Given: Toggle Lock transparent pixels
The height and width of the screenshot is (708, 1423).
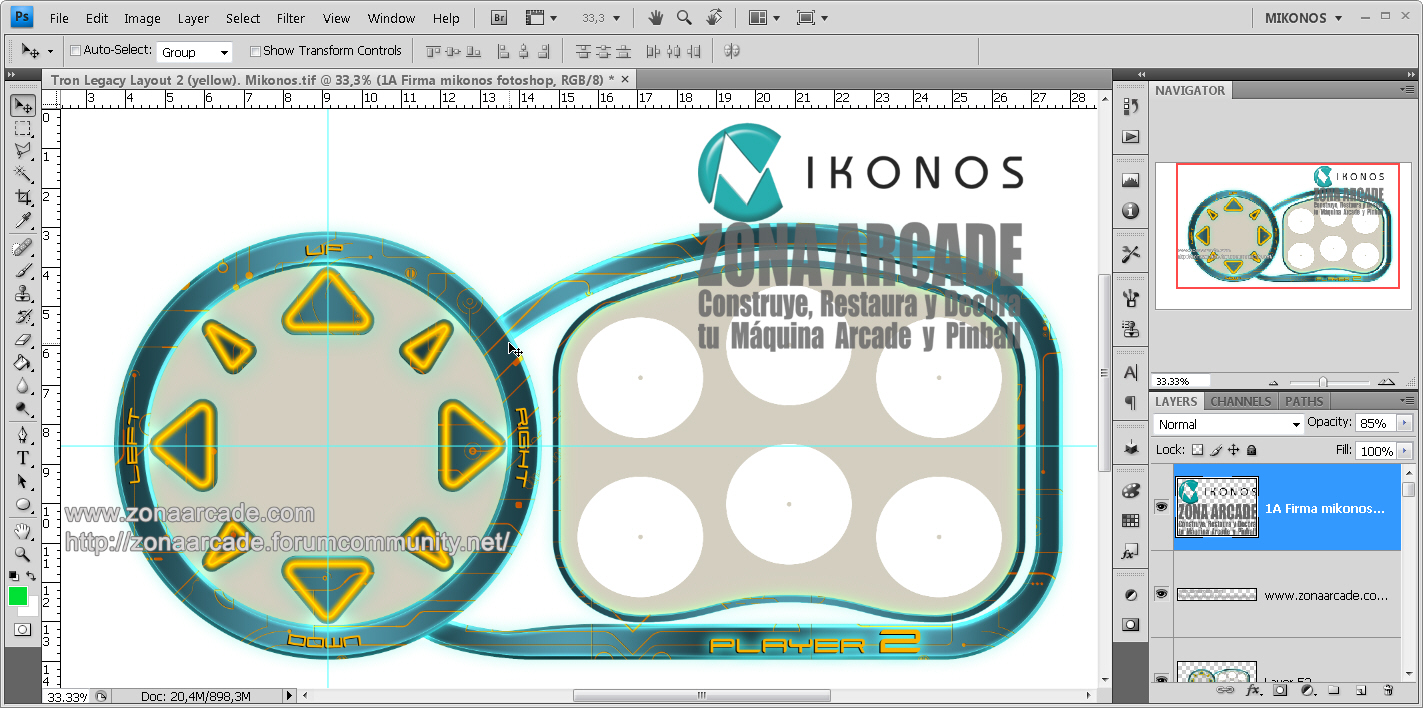Looking at the screenshot, I should click(1198, 450).
